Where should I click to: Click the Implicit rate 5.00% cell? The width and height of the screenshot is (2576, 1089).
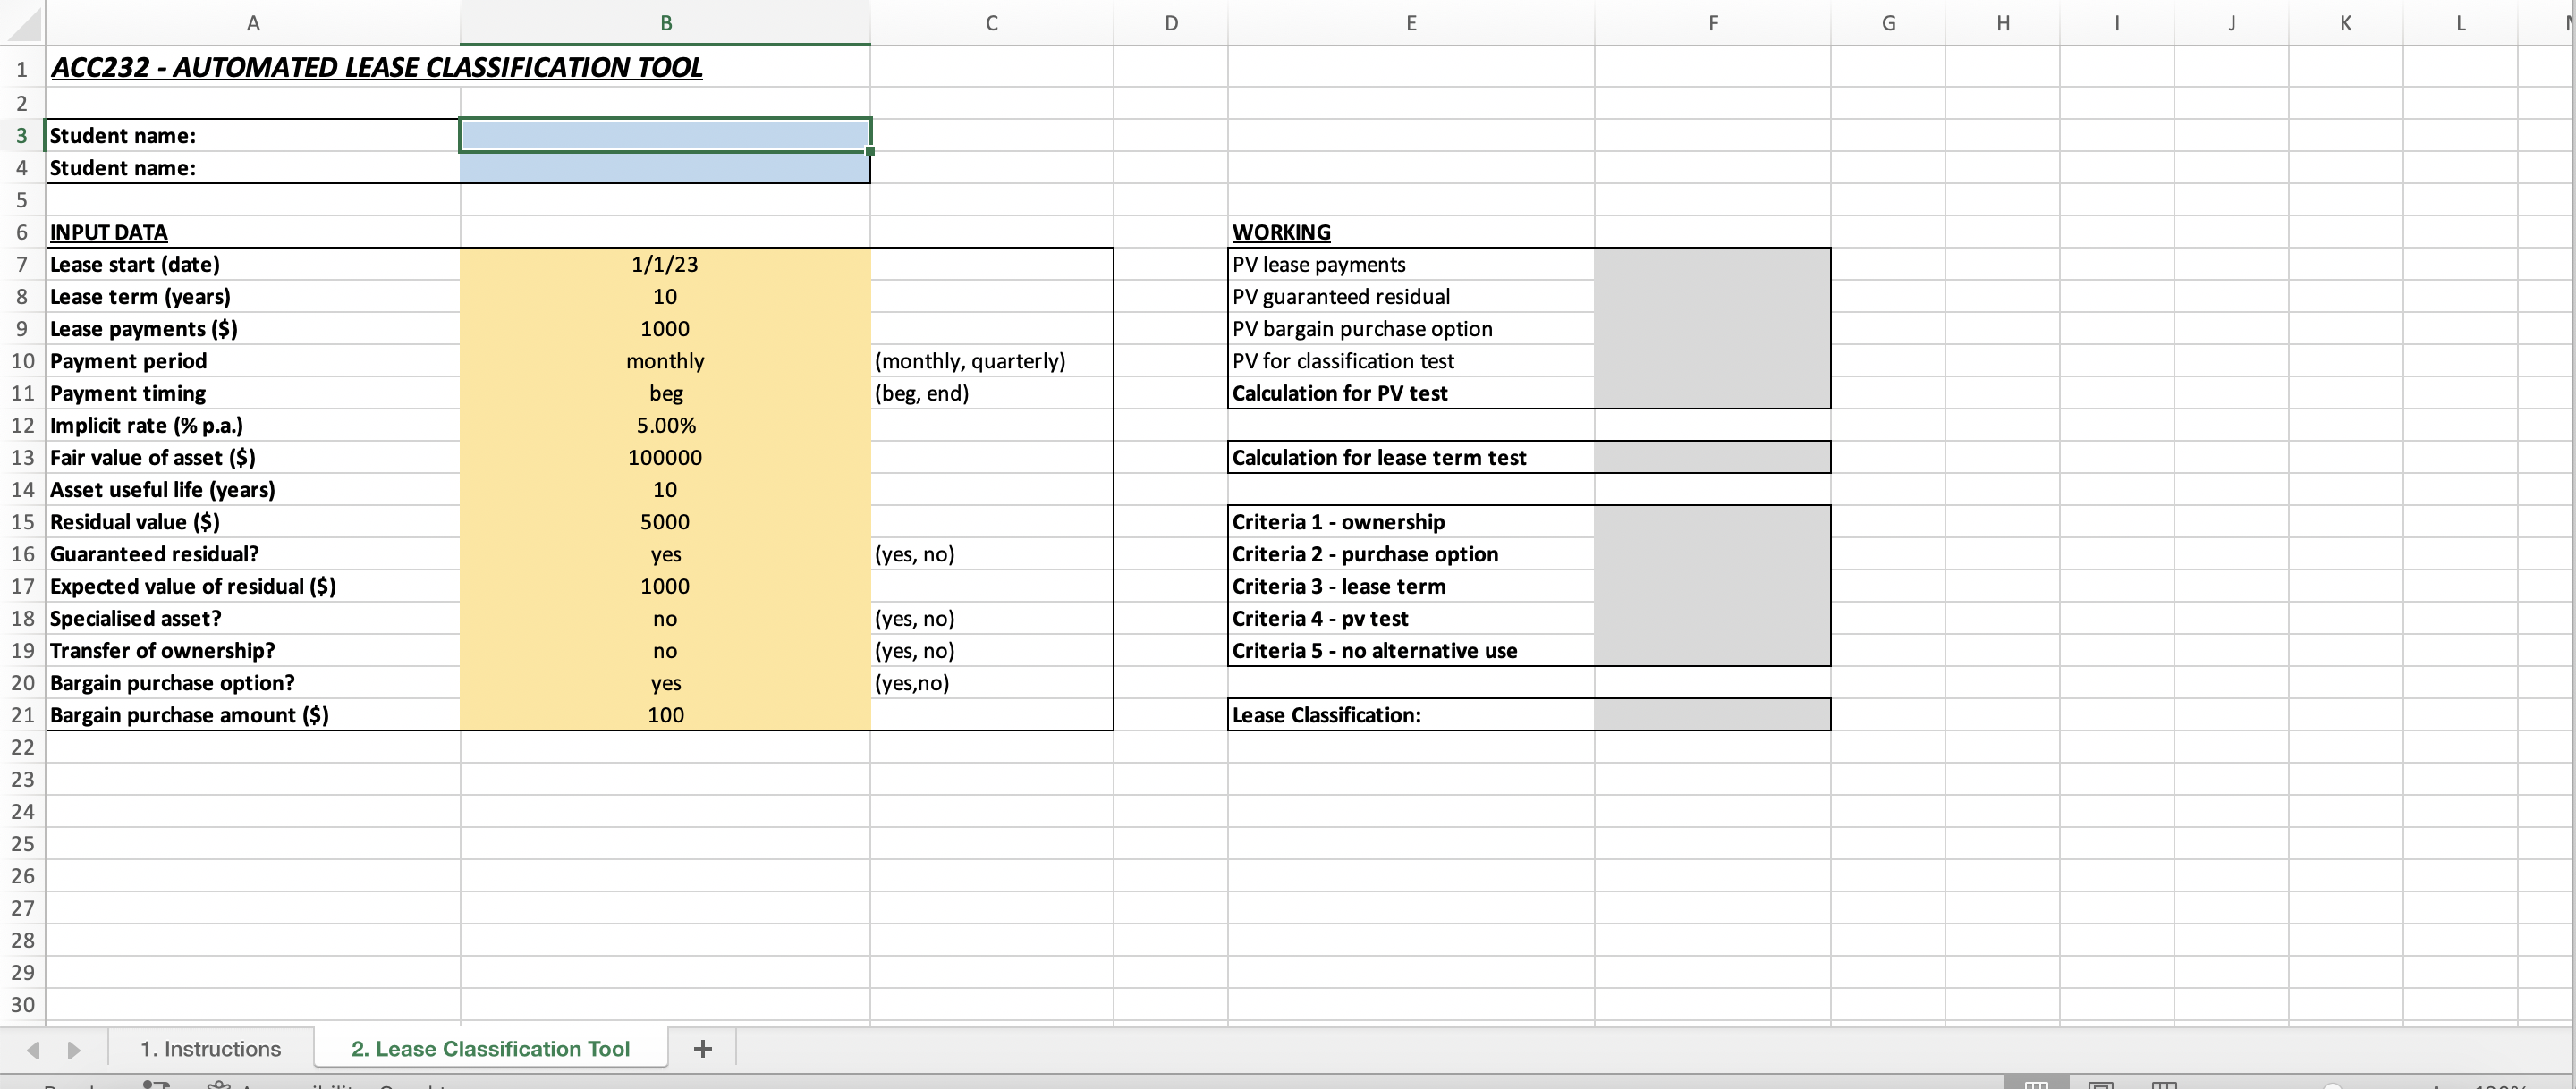point(665,425)
